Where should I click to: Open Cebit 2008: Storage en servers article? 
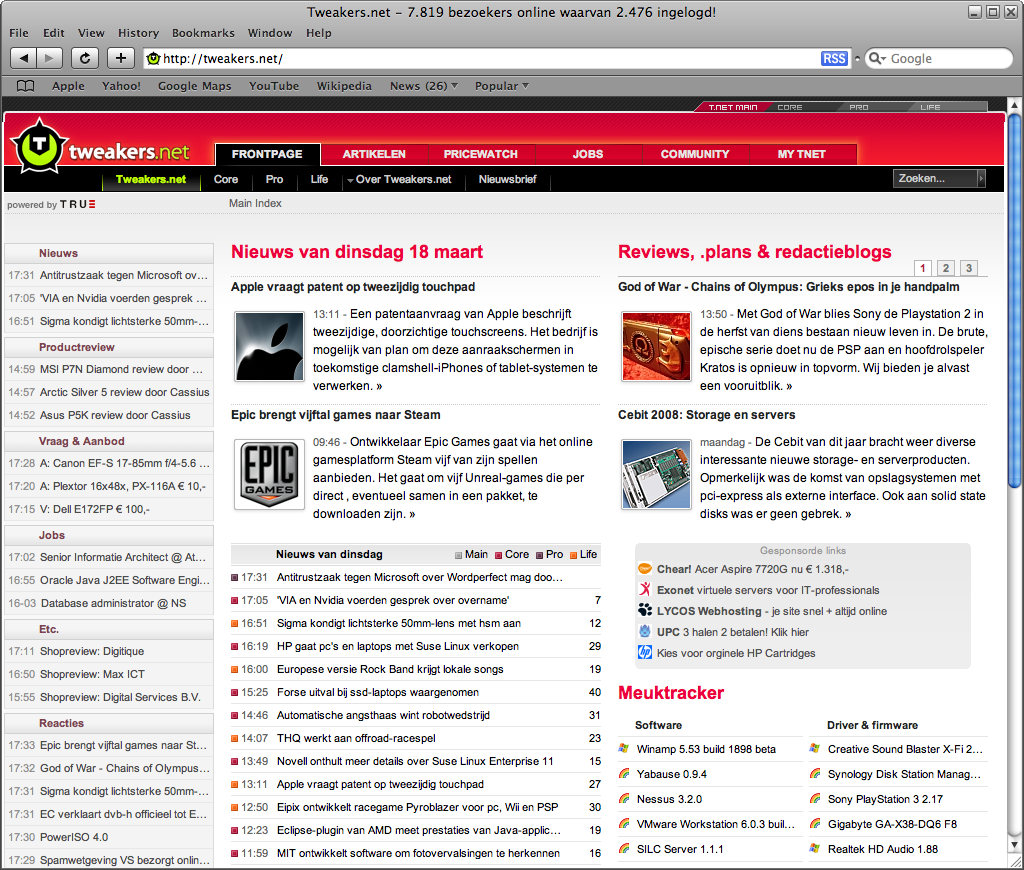pyautogui.click(x=707, y=415)
